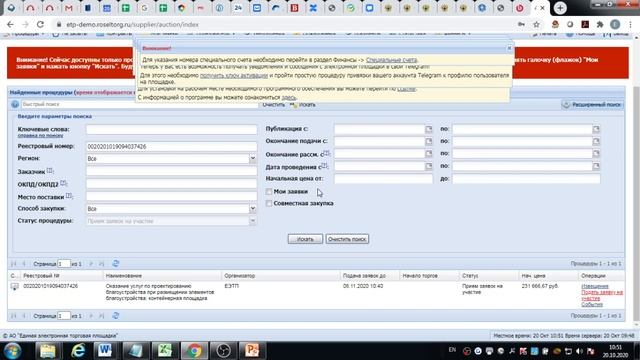
Task: Go back using the browser back arrow
Action: click(x=10, y=24)
